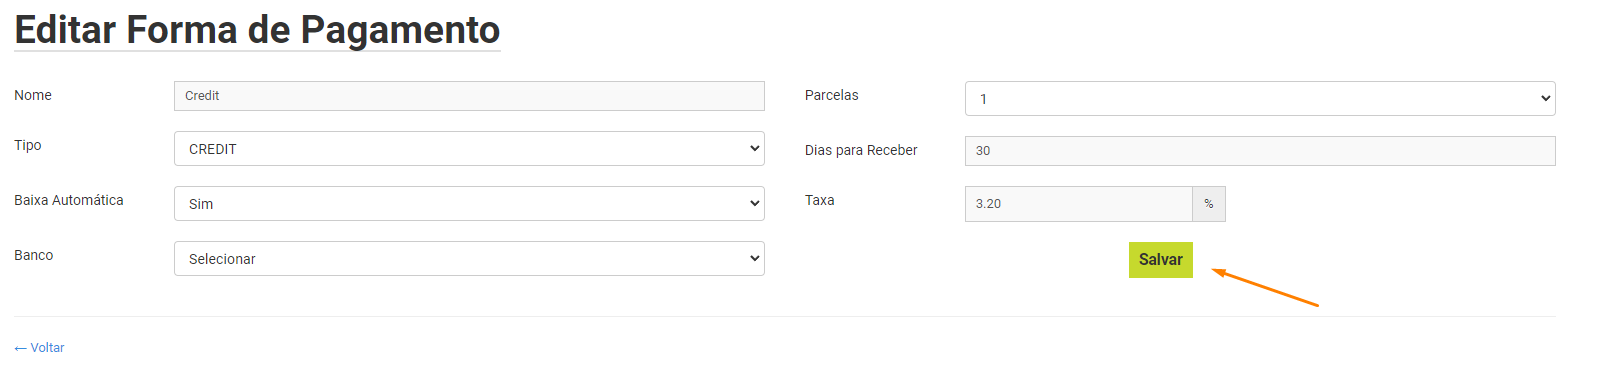Click the Parcelas label
This screenshot has width=1617, height=367.
[832, 95]
